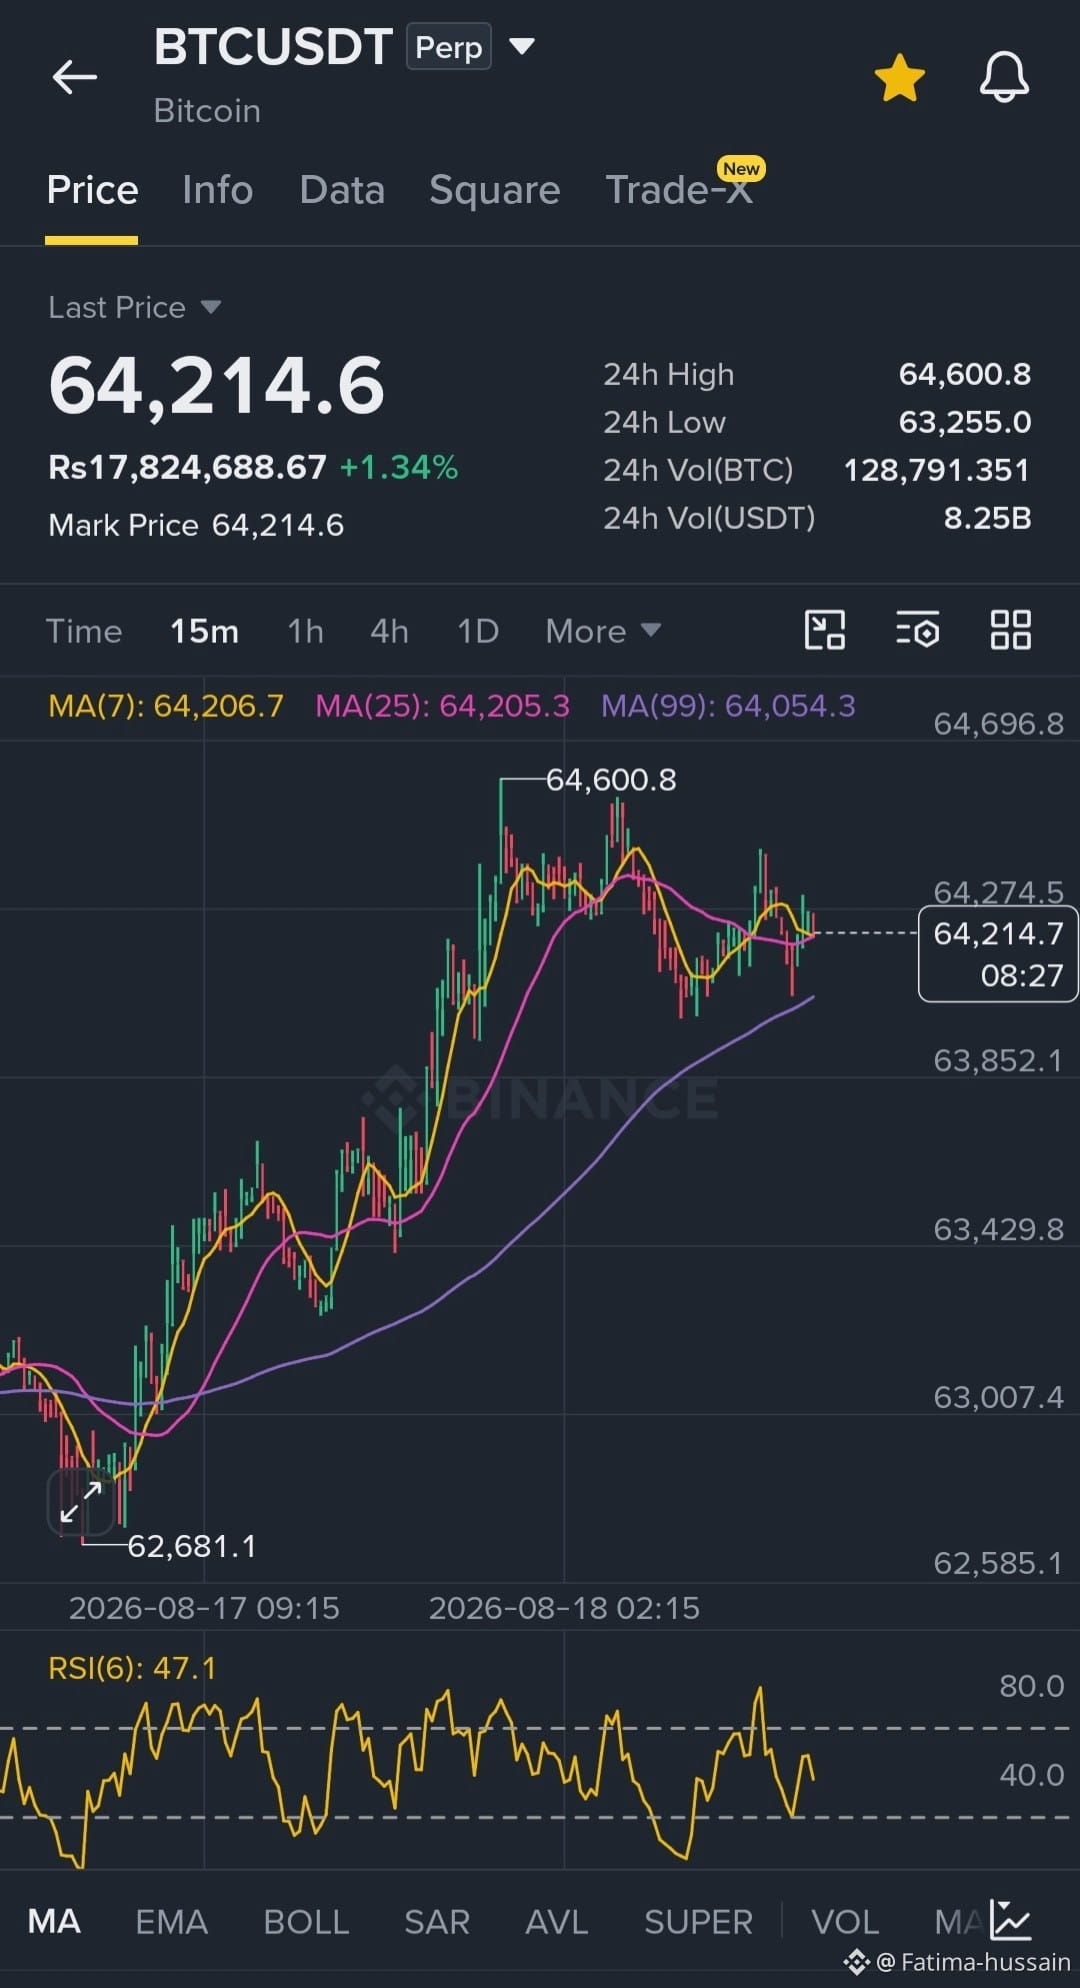1080x1988 pixels.
Task: Open the picture-in-picture chart icon
Action: coord(825,630)
